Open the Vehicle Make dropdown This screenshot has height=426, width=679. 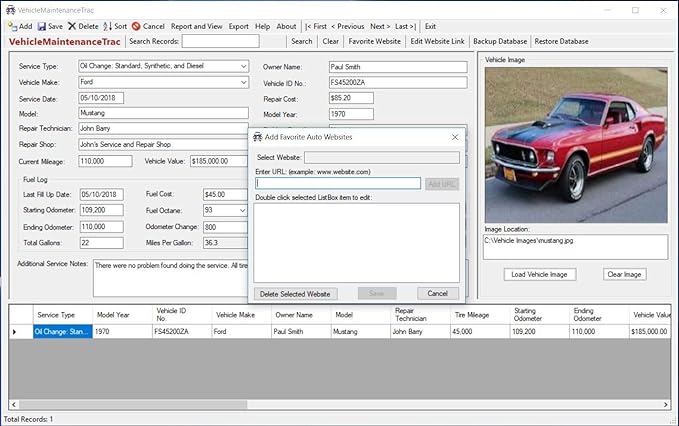[x=243, y=82]
